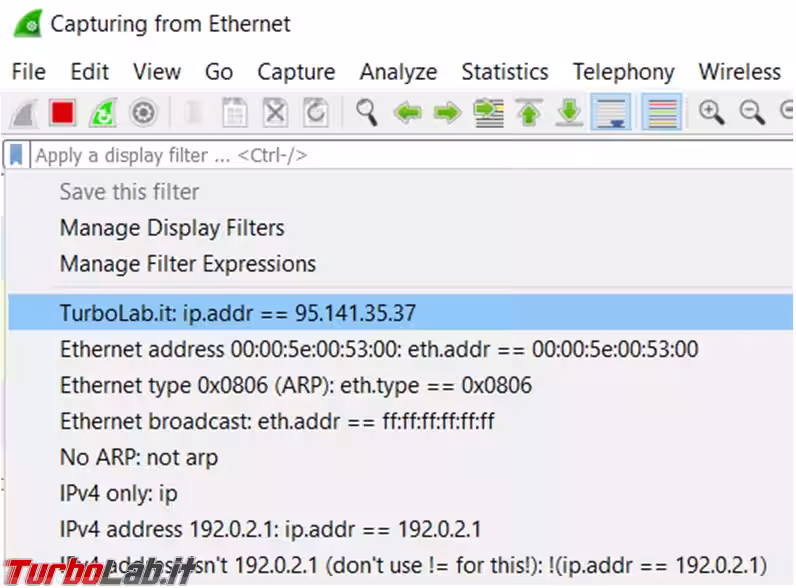Click into the display filter field
796x588 pixels.
[x=400, y=156]
